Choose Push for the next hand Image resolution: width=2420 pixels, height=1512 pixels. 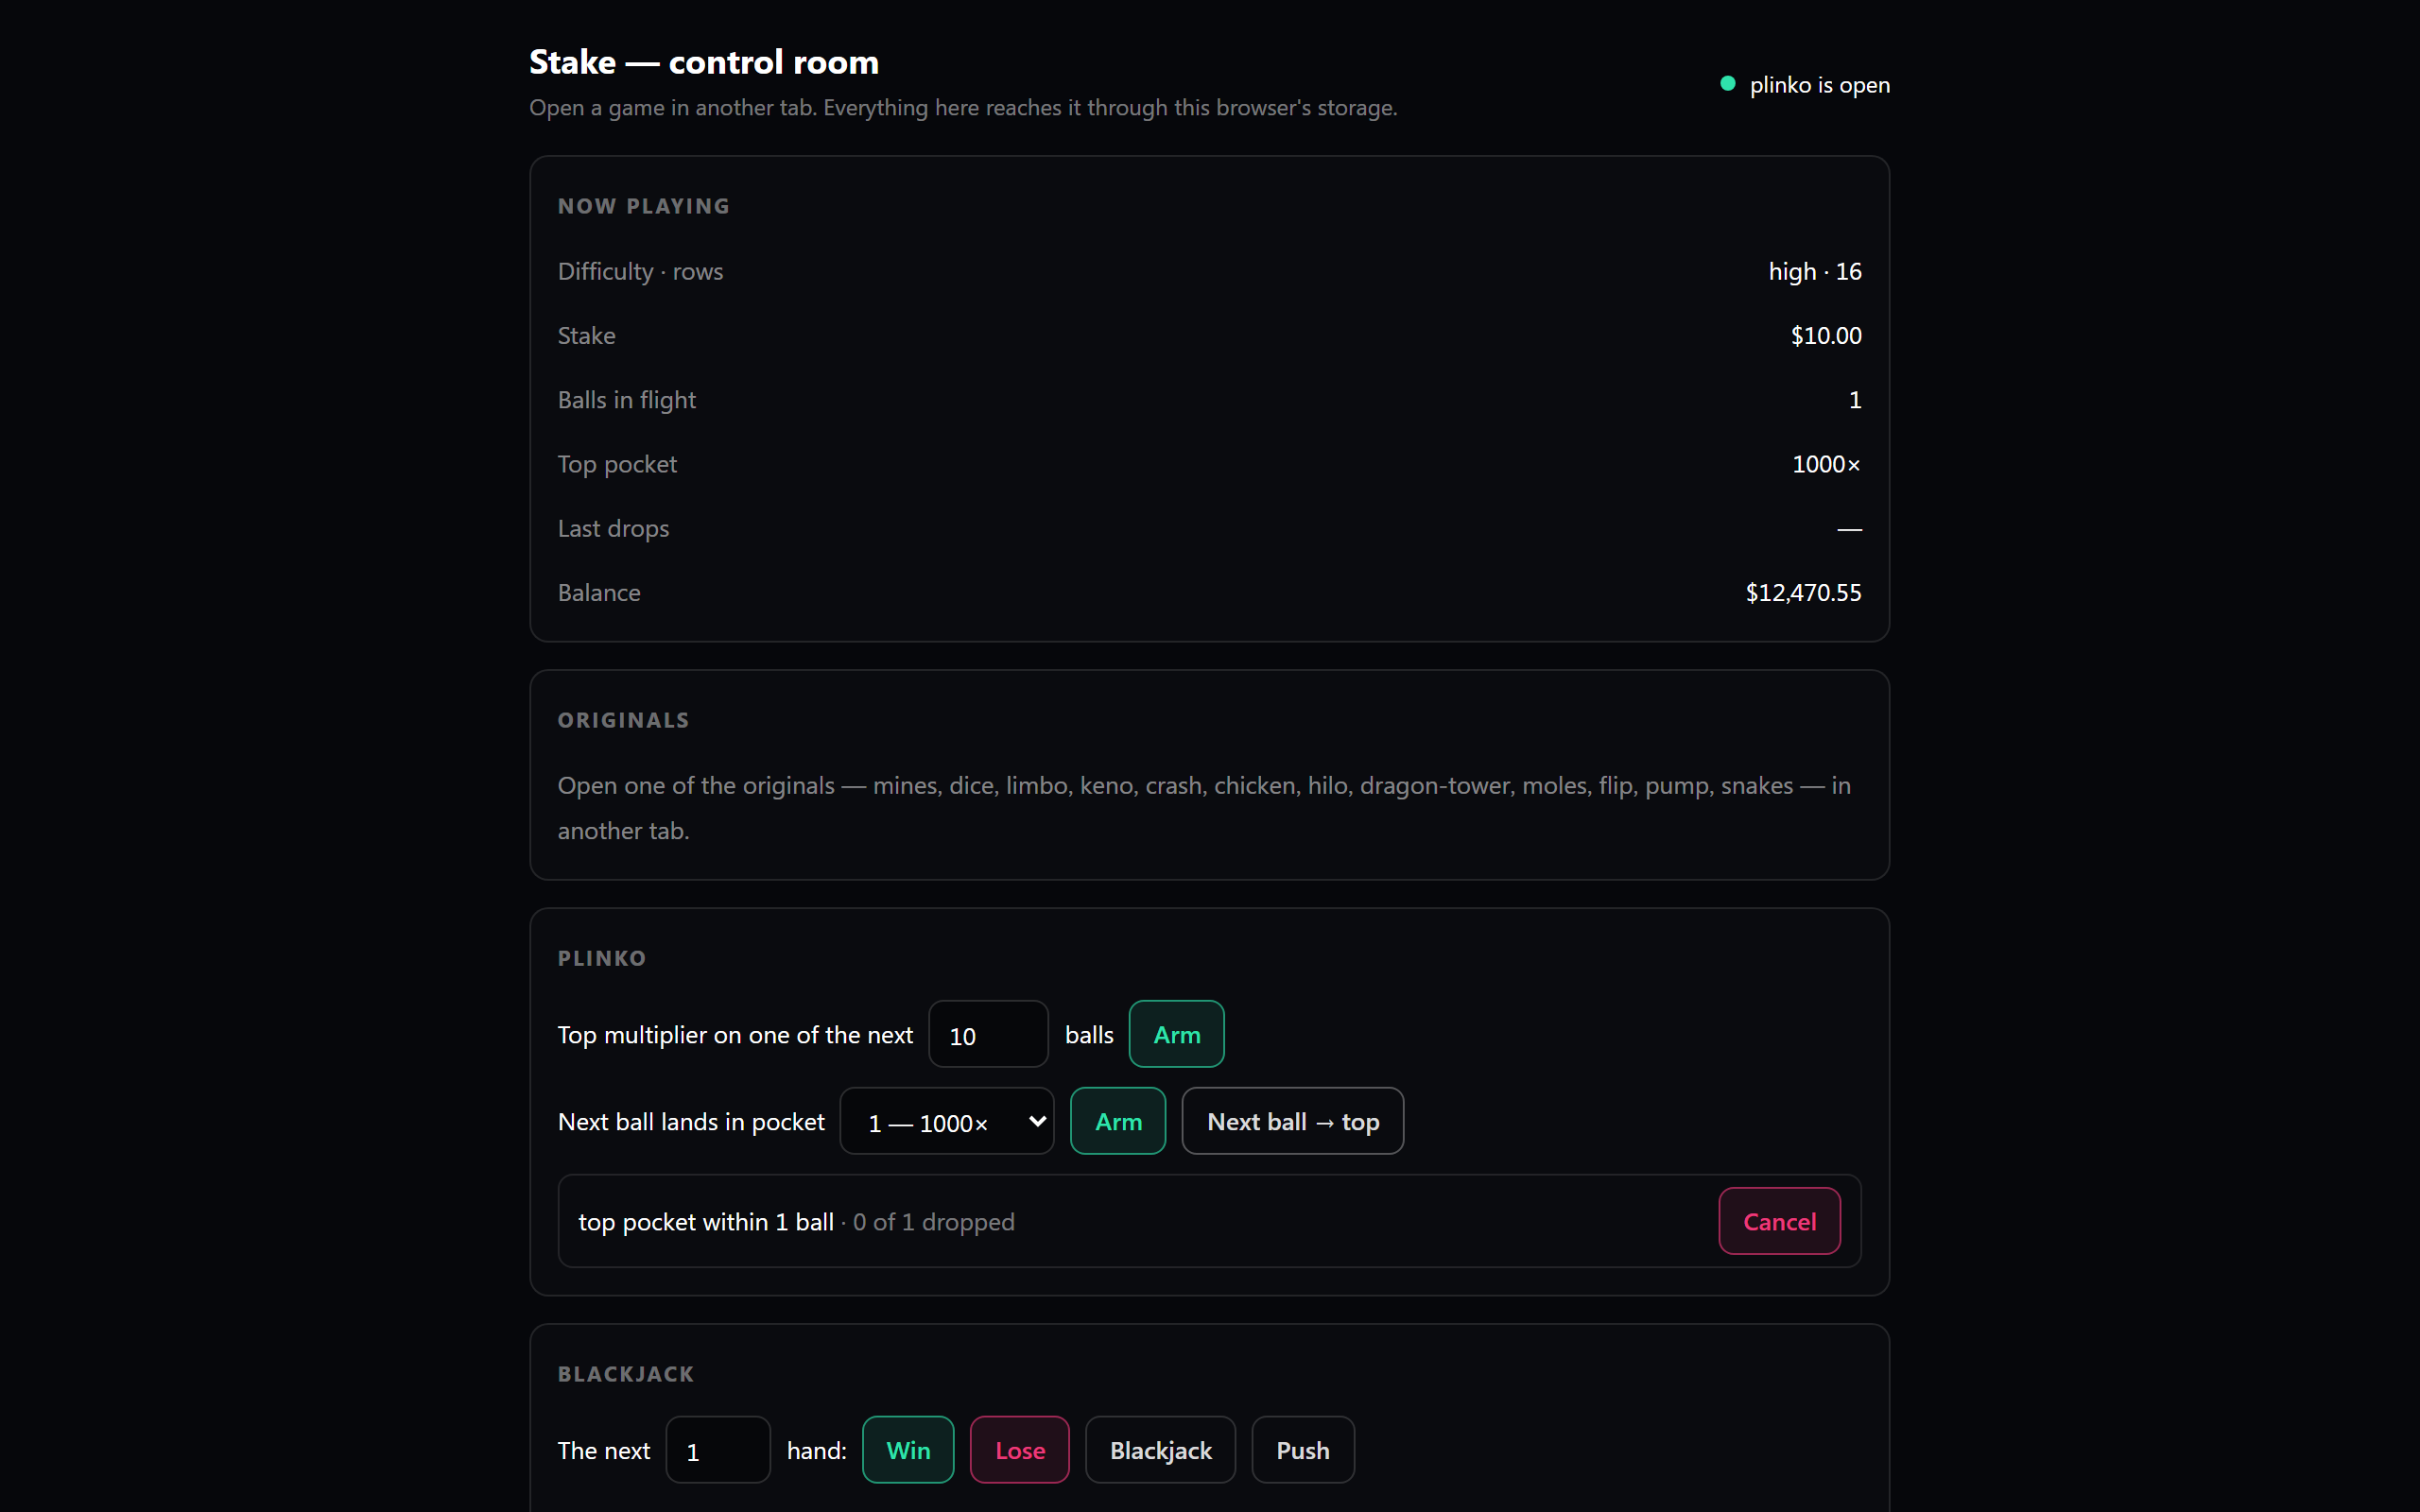pos(1303,1450)
